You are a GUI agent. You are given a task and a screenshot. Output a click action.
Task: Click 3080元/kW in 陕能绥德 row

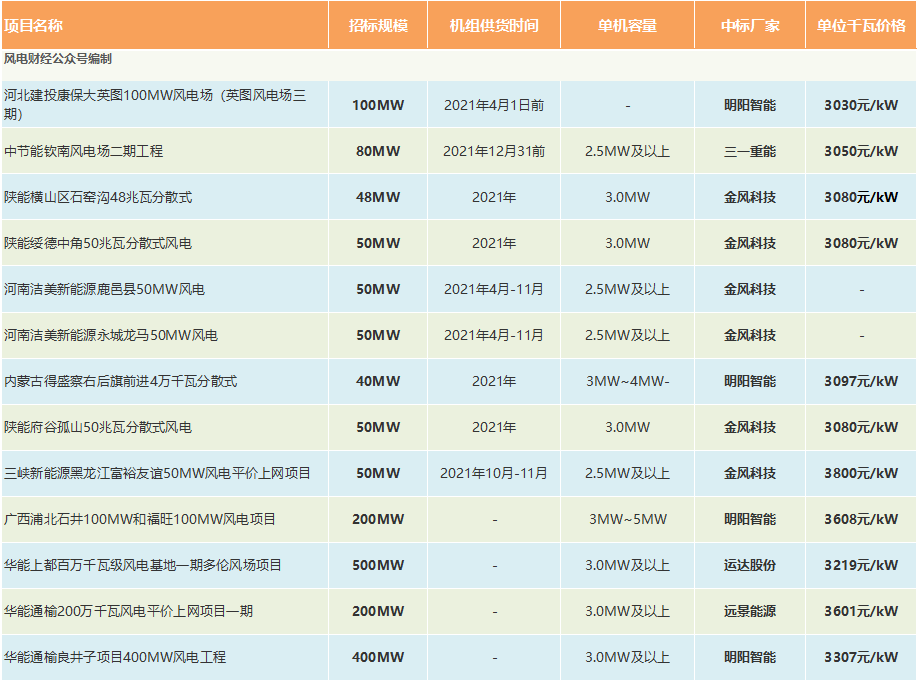tap(861, 243)
